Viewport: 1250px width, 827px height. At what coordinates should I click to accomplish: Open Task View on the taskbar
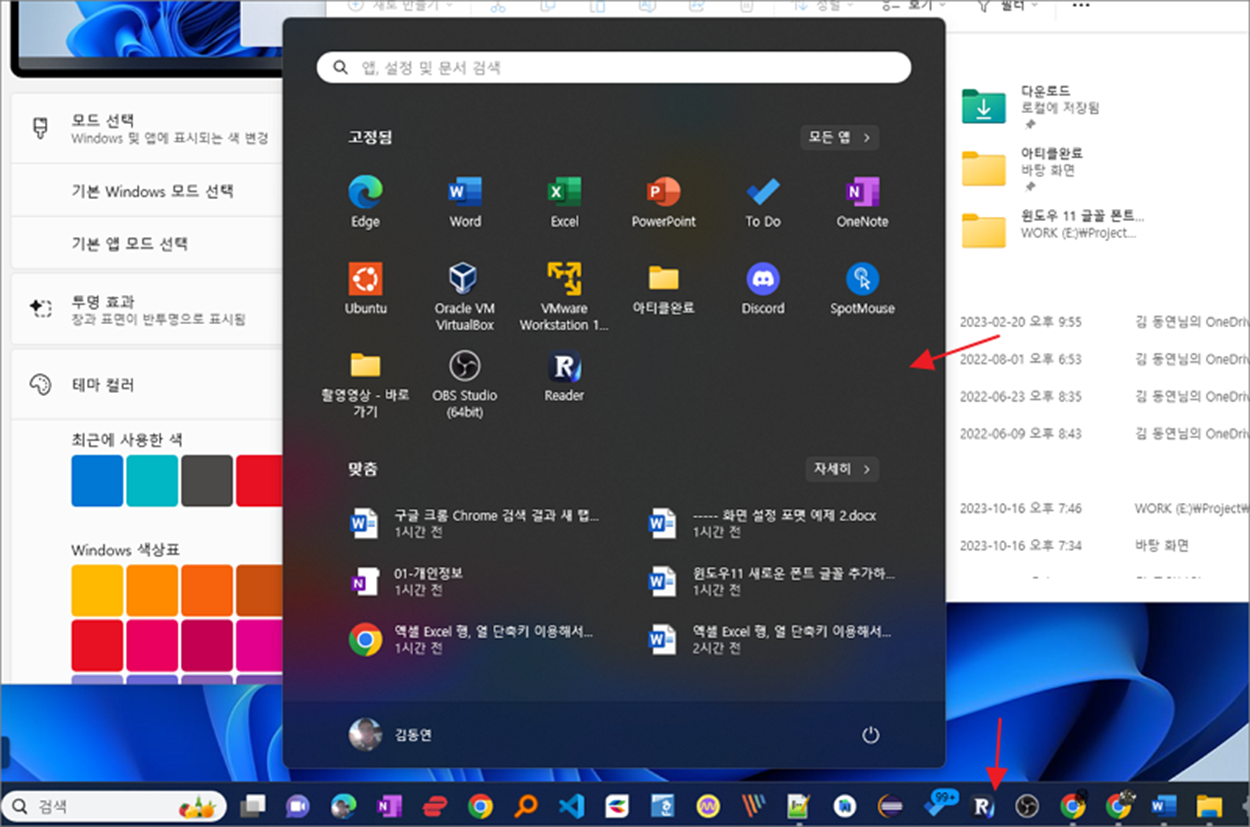(254, 806)
